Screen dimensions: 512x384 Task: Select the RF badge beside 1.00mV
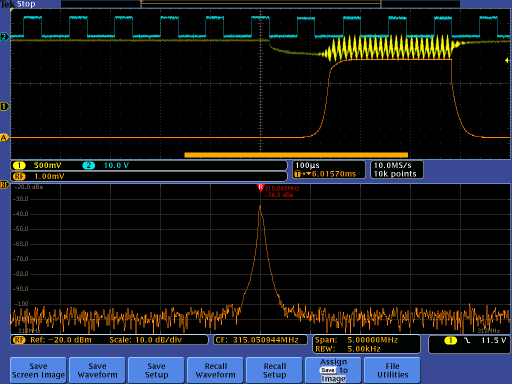tap(19, 176)
